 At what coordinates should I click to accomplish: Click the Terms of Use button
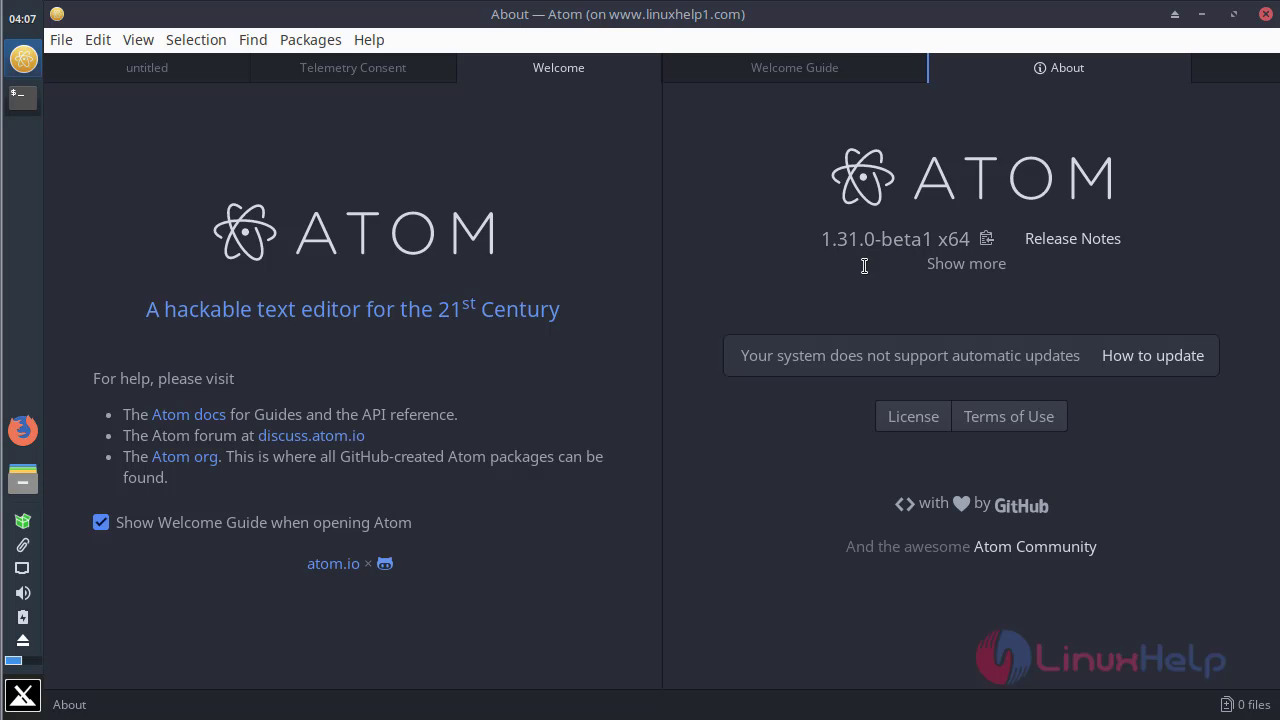(1009, 416)
